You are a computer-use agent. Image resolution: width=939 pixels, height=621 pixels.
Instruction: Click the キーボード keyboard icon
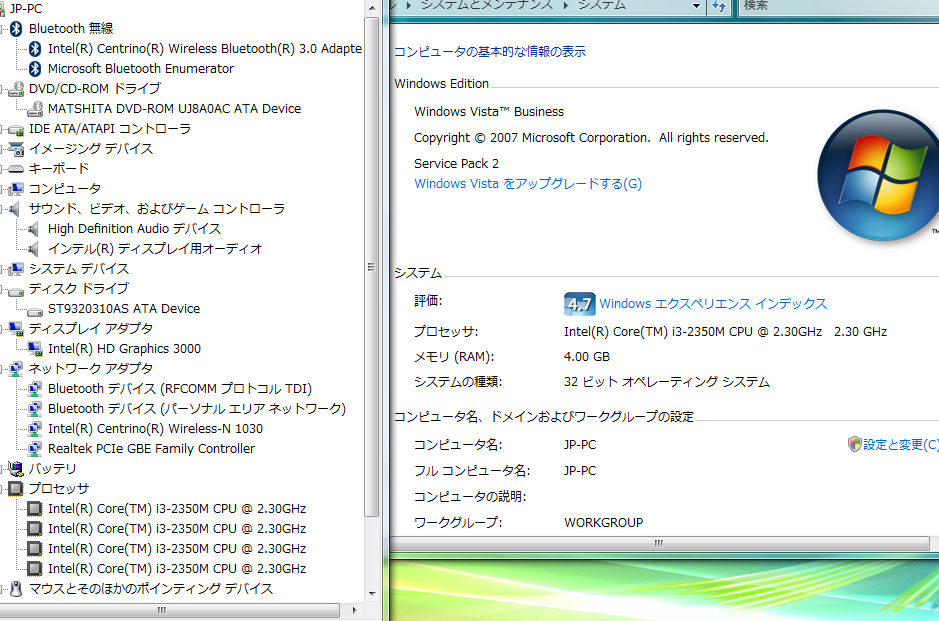tap(16, 169)
